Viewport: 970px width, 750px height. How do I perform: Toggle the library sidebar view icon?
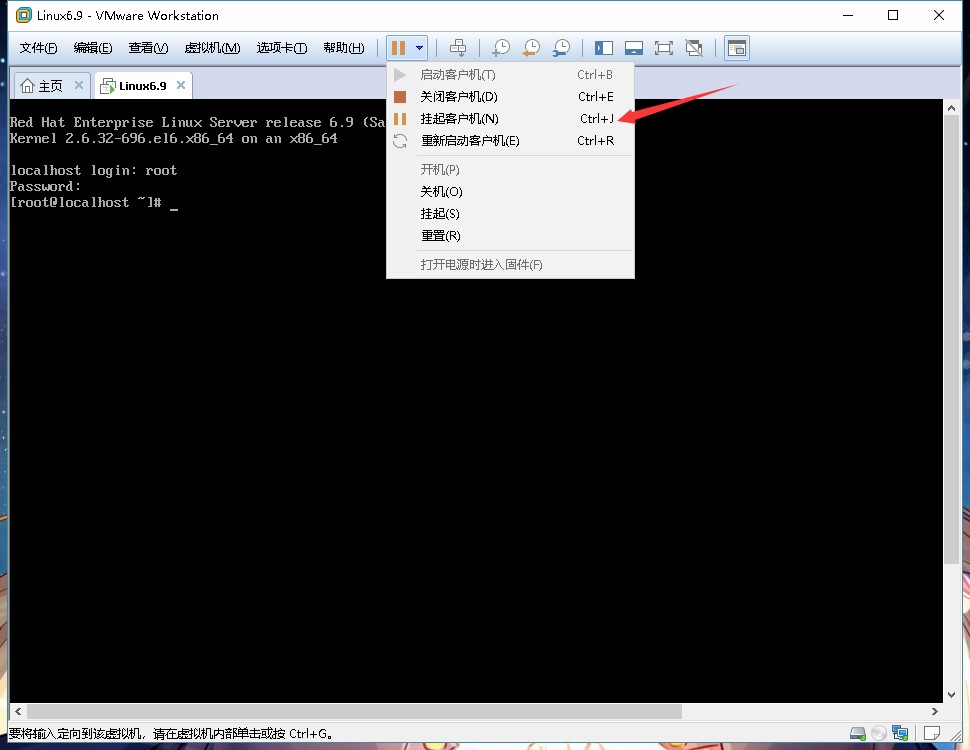pyautogui.click(x=604, y=48)
